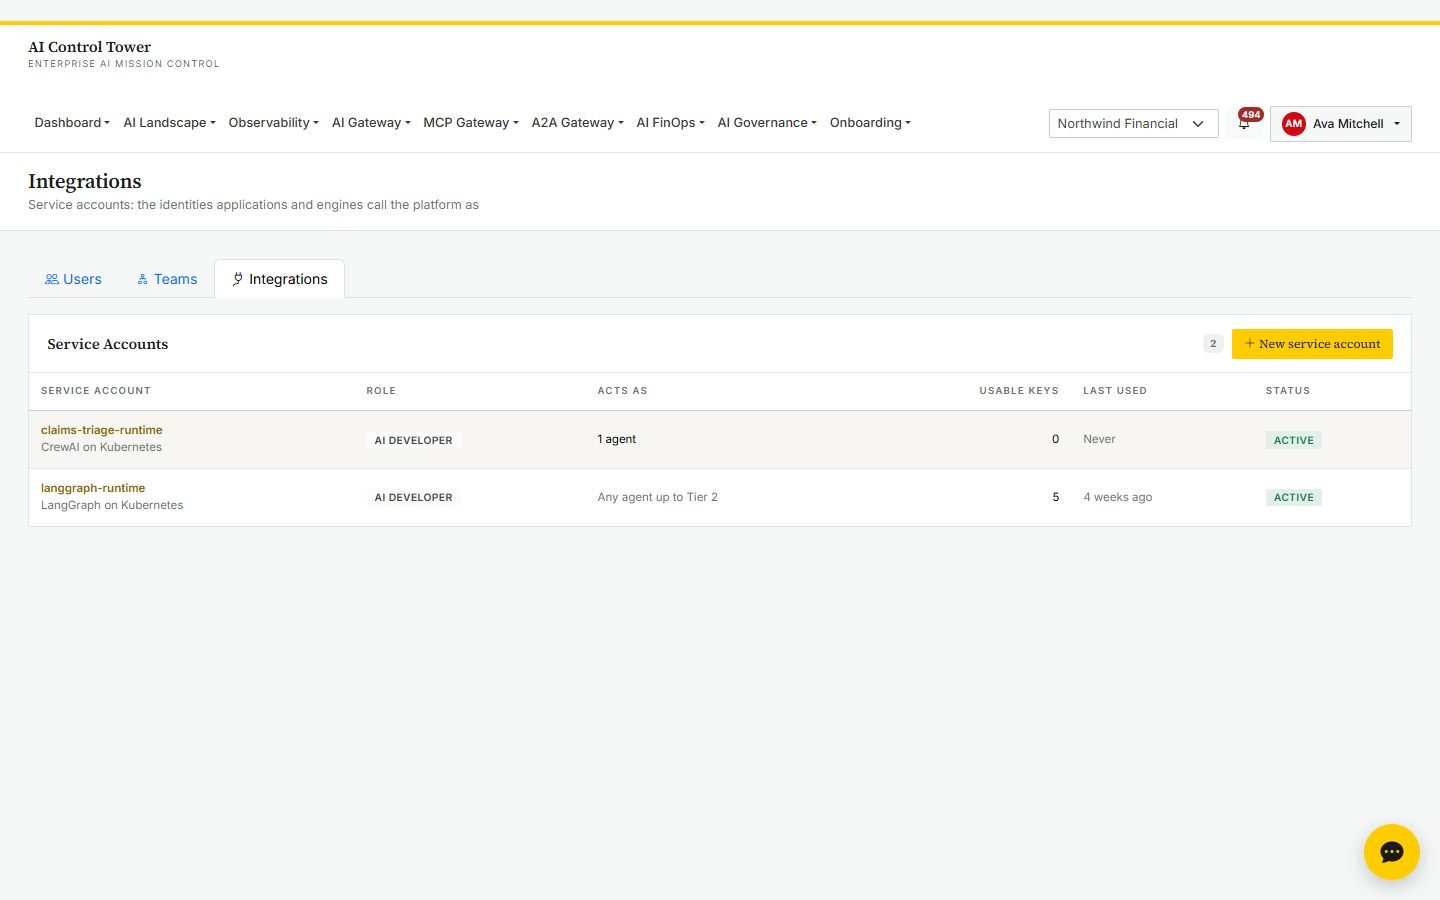Open the AI FinOps menu
The width and height of the screenshot is (1440, 900).
670,123
